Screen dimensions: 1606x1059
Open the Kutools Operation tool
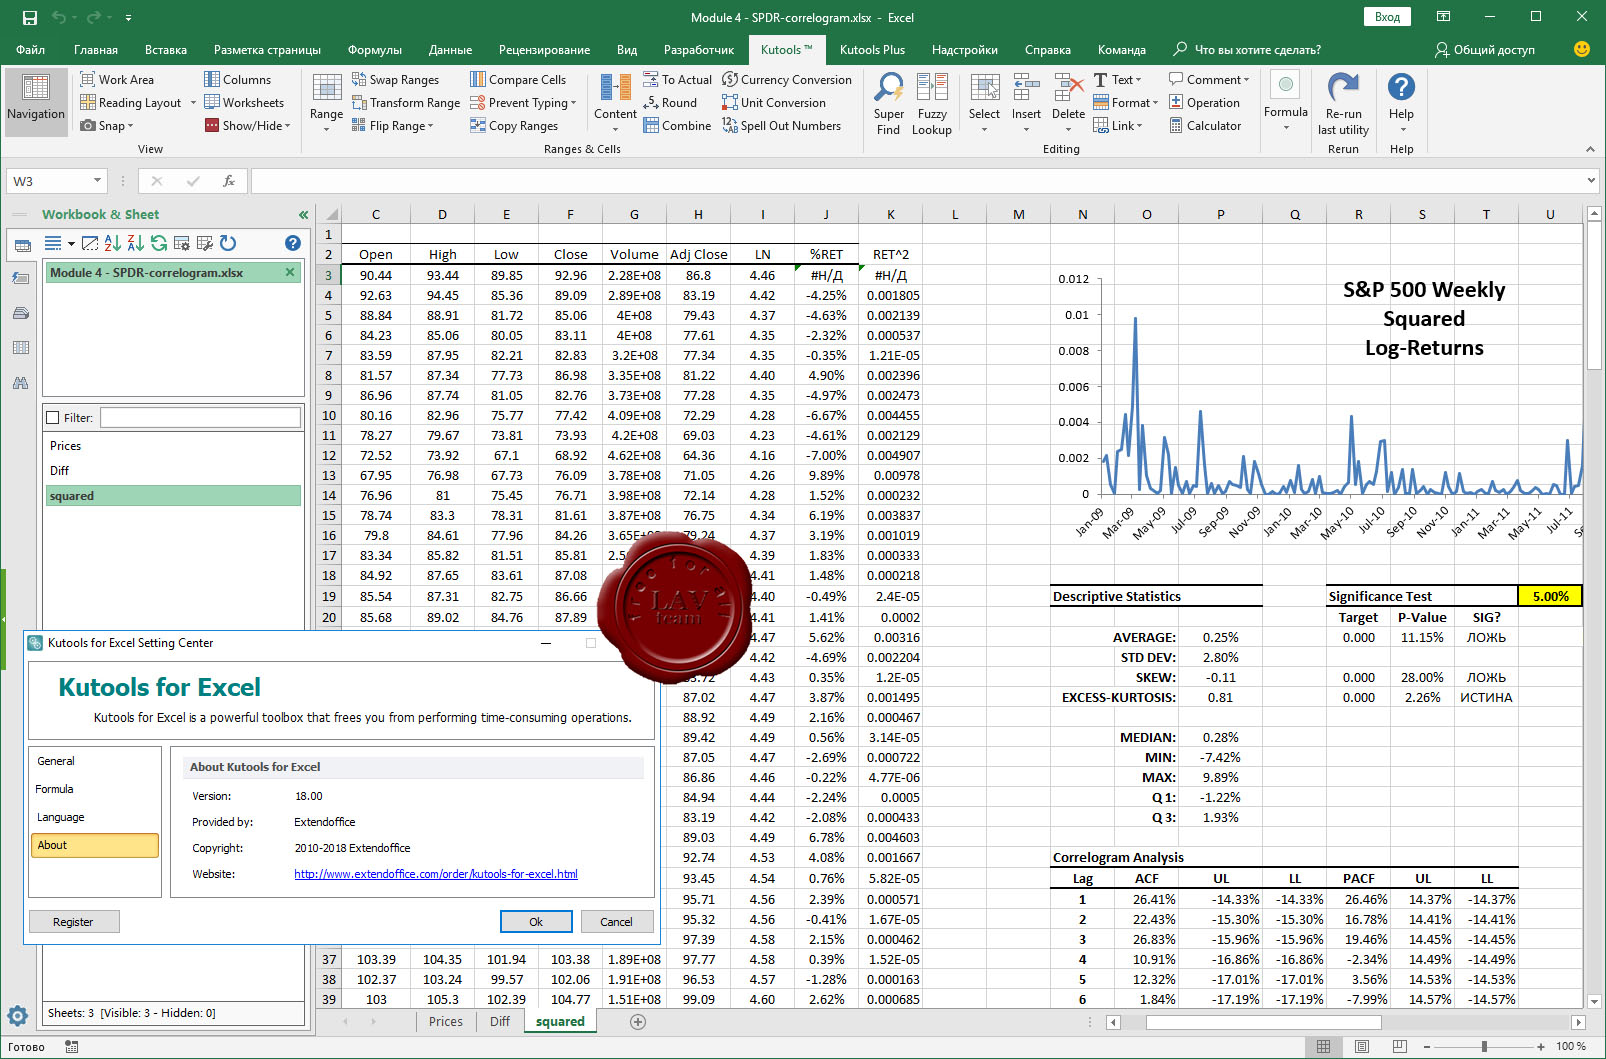[1204, 103]
